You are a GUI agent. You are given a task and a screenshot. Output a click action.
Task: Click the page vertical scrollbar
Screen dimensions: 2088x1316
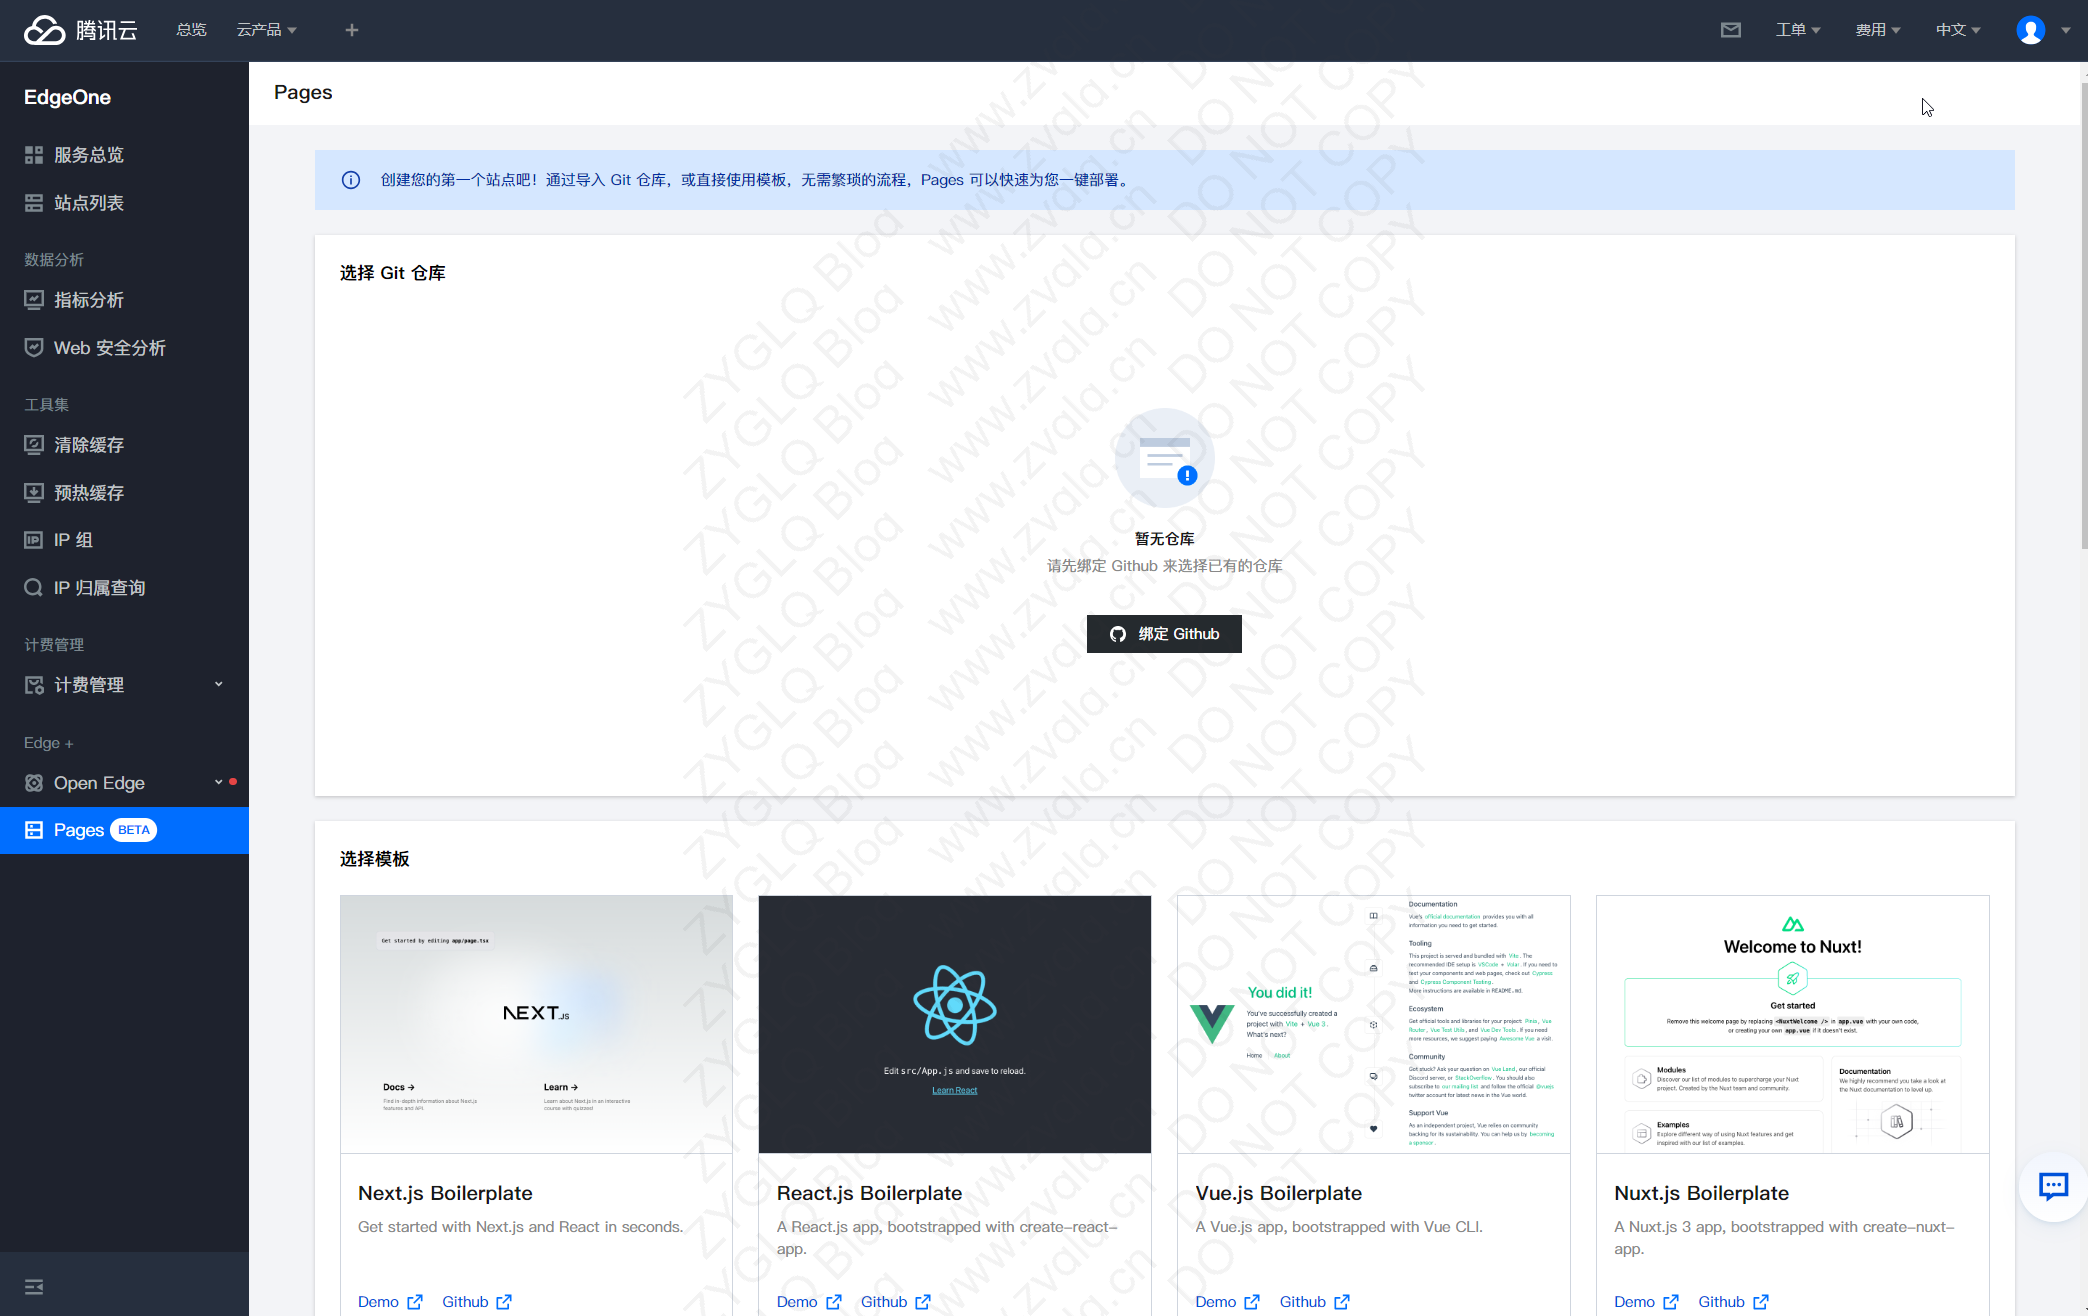pyautogui.click(x=2084, y=315)
